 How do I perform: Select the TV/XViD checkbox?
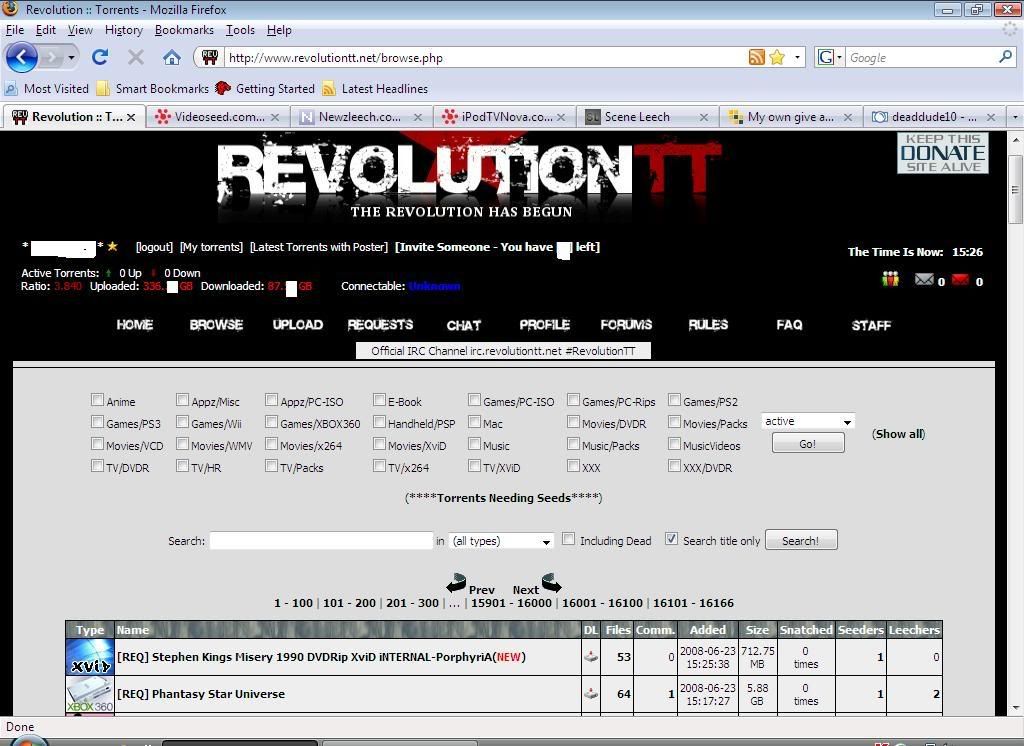[475, 466]
